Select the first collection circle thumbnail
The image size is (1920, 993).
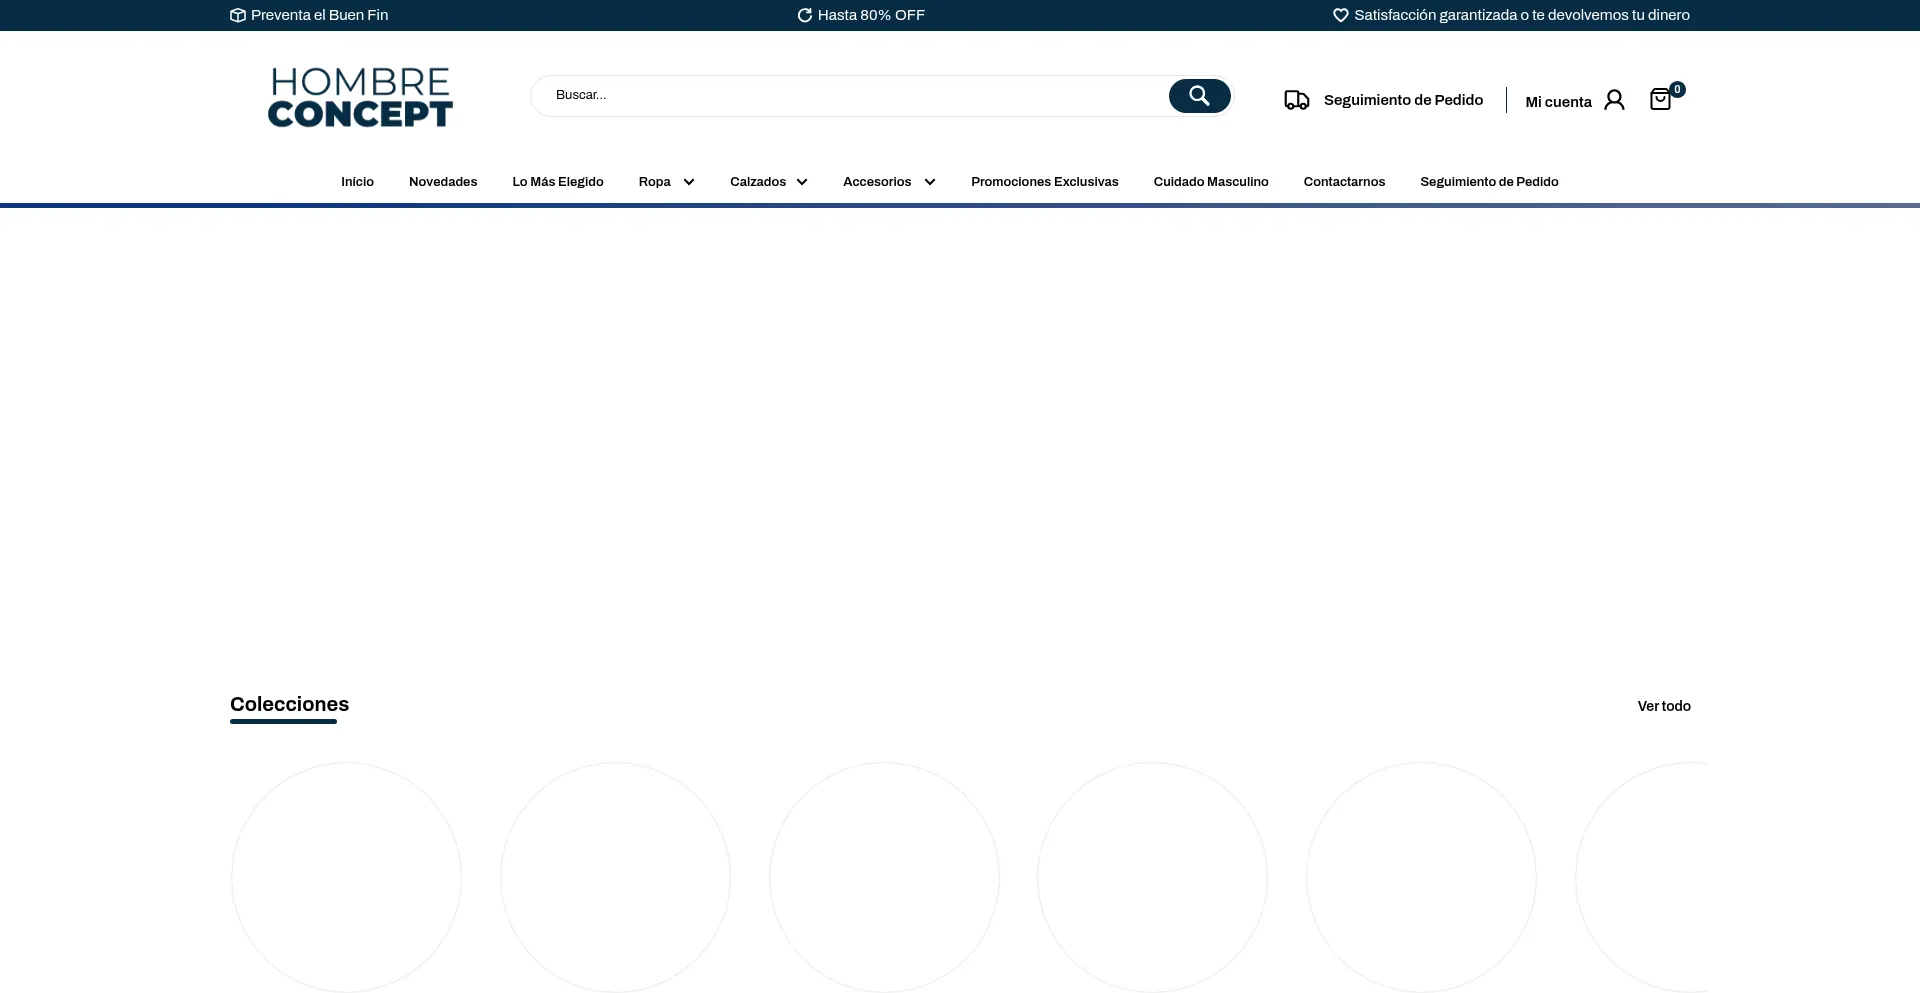(346, 877)
